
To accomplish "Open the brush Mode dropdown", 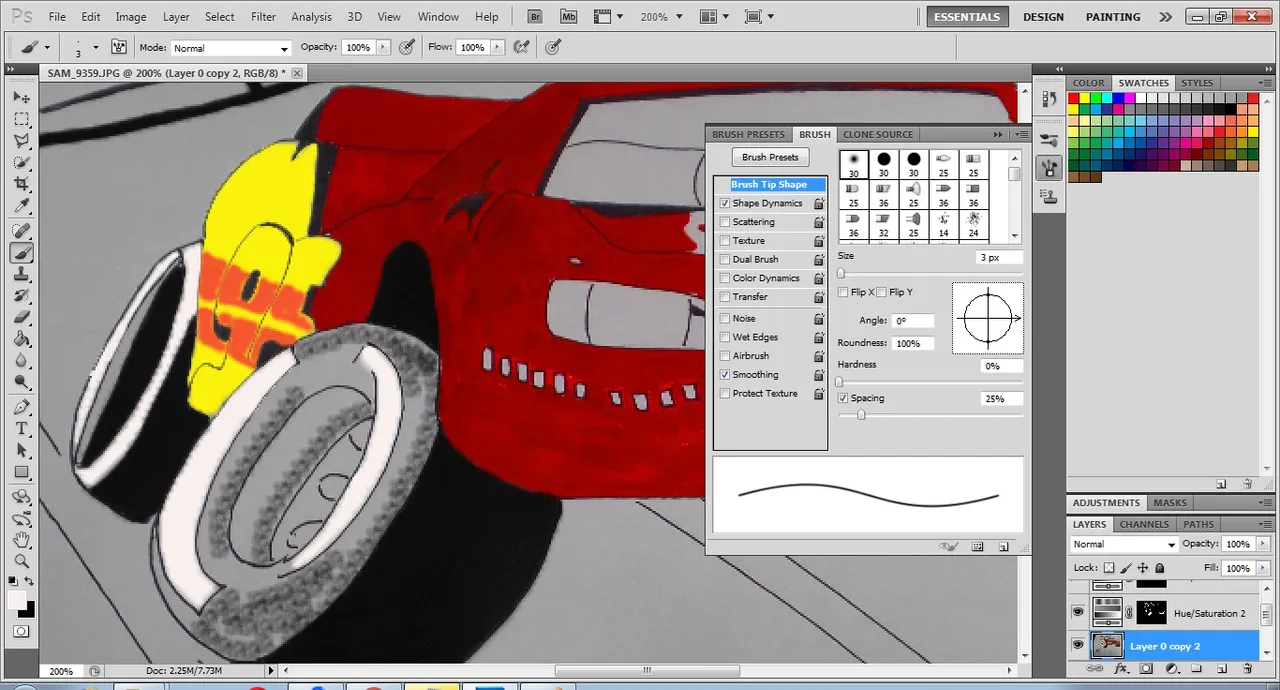I will coord(230,48).
